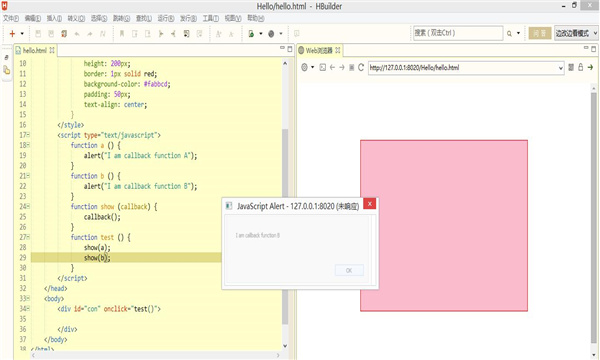Maximize the Web browser panel
Image resolution: width=600 pixels, height=360 pixels.
click(x=593, y=49)
